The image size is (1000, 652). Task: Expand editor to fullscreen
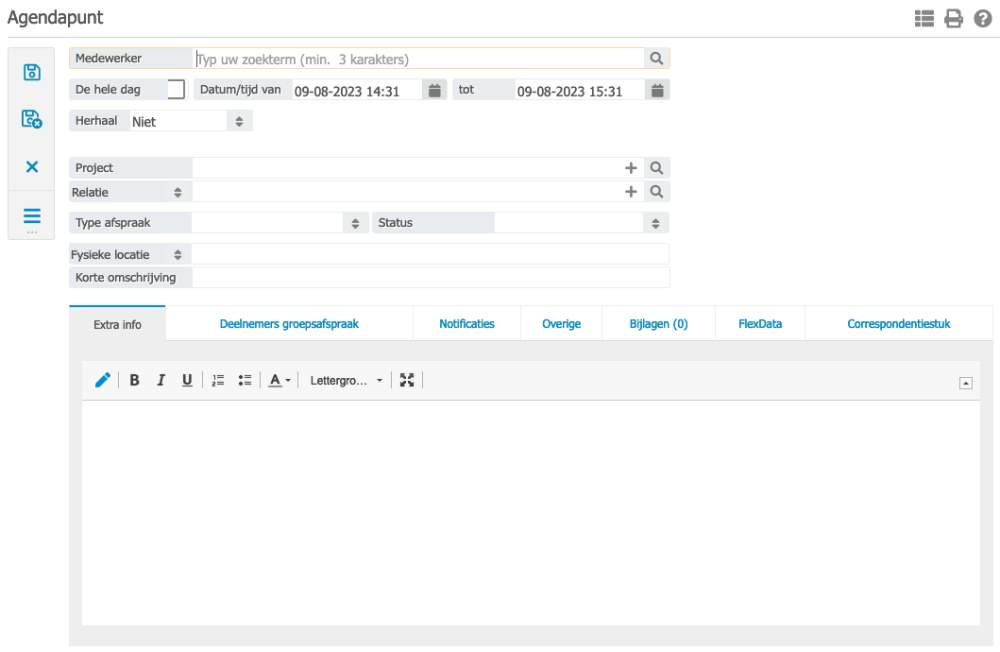click(407, 380)
